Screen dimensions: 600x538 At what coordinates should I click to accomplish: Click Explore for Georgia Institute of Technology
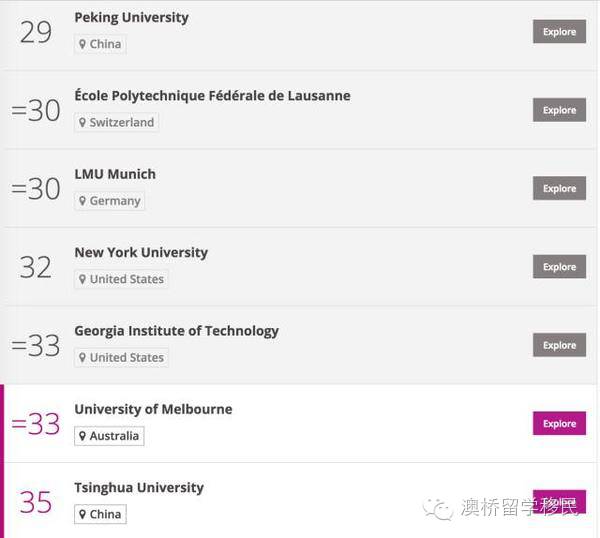point(559,345)
